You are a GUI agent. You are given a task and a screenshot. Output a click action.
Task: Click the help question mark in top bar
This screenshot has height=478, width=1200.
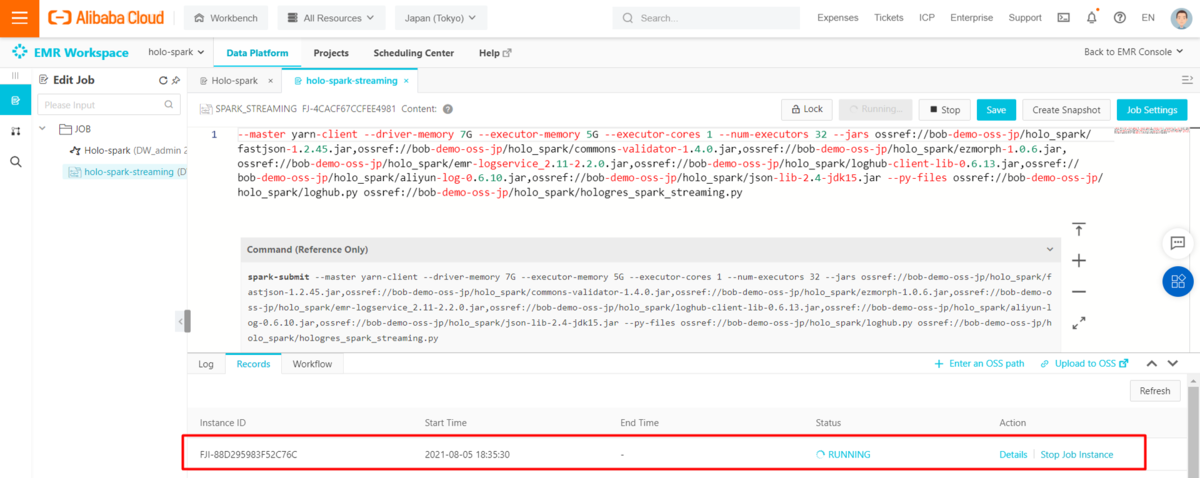coord(1119,18)
